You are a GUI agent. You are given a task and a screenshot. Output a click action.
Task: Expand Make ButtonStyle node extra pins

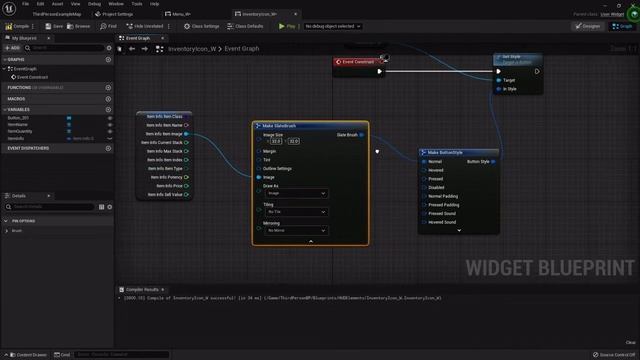[x=459, y=231]
